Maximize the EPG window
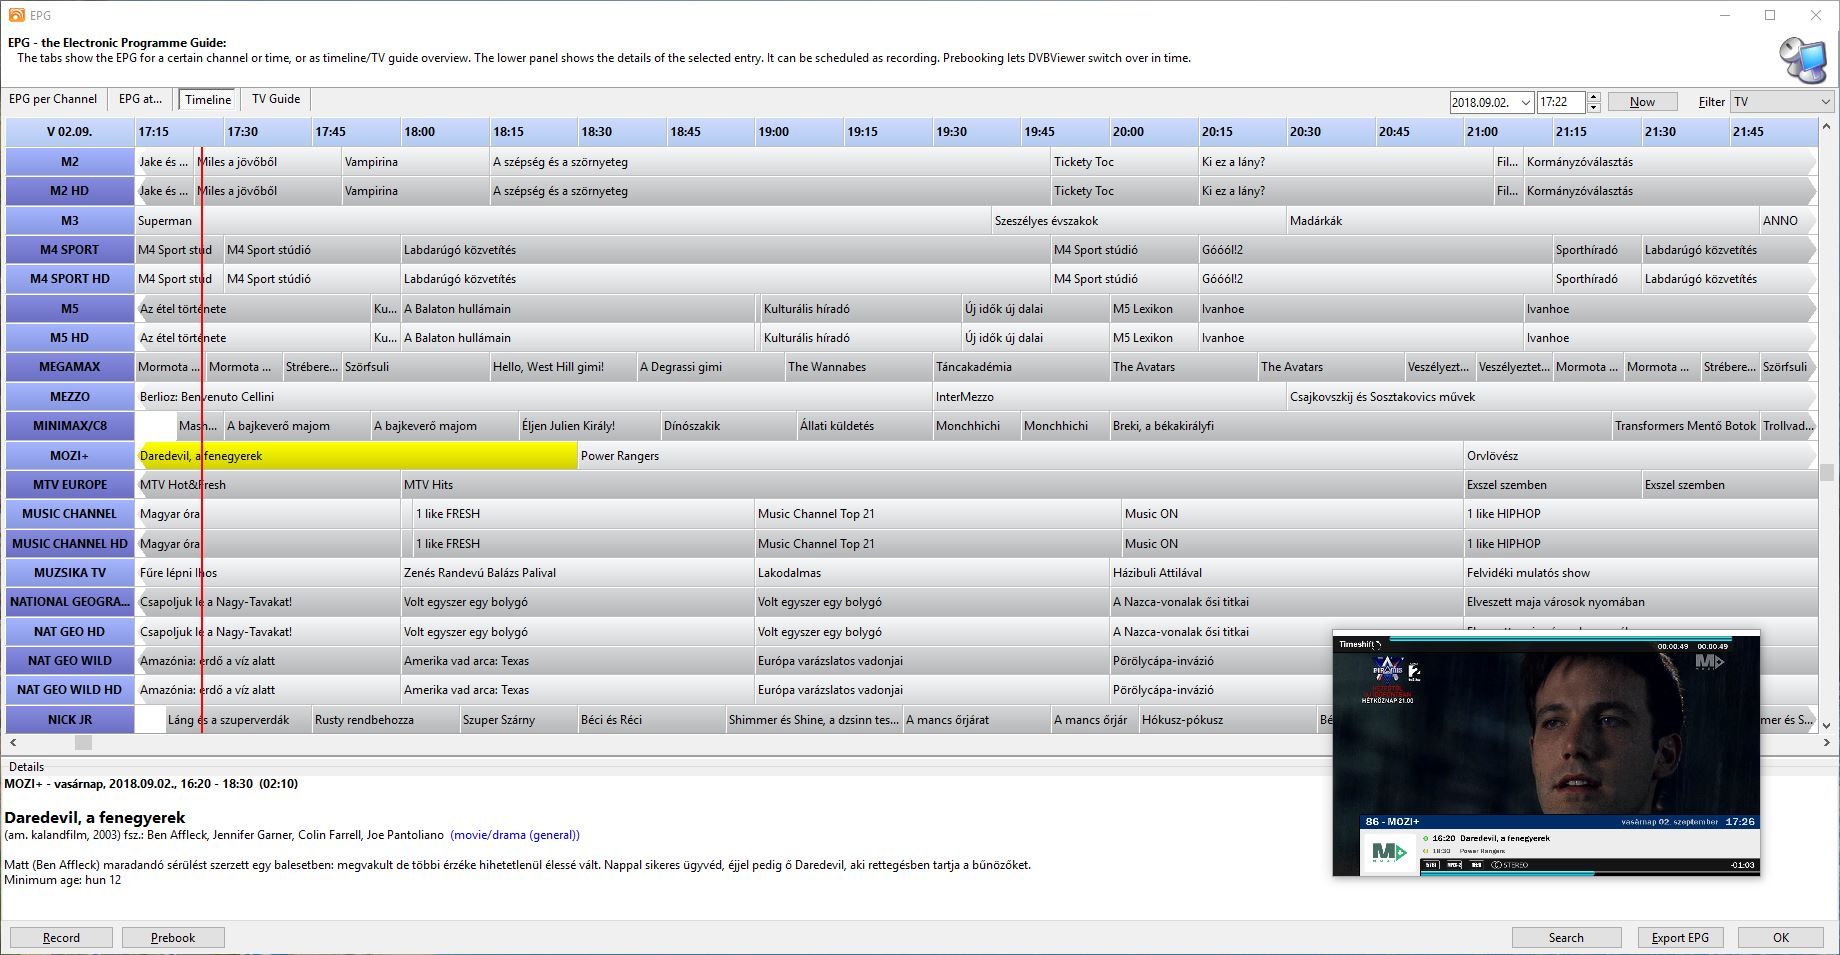 (1770, 15)
